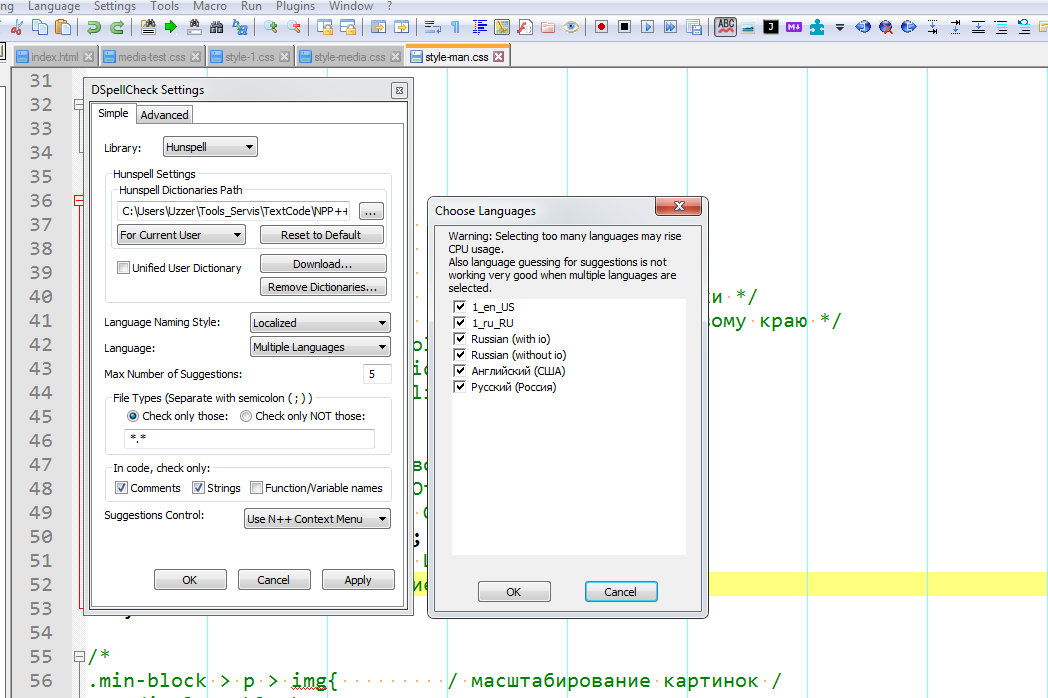Click OK in Choose Languages dialog

coord(514,592)
